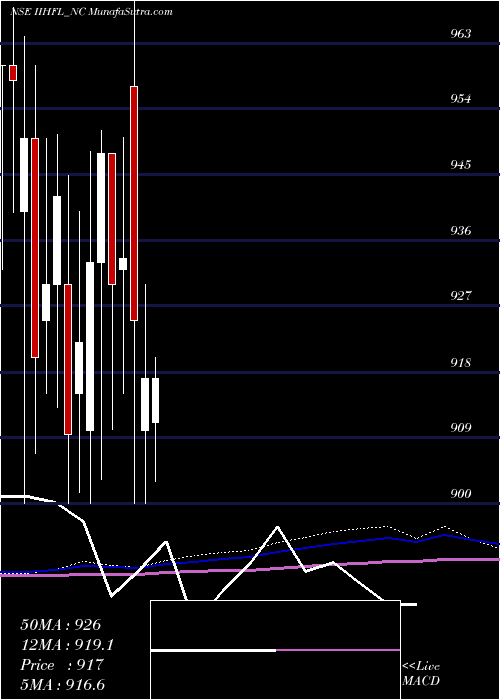Click the 963 price axis label
This screenshot has width=500, height=700.
coord(460,33)
